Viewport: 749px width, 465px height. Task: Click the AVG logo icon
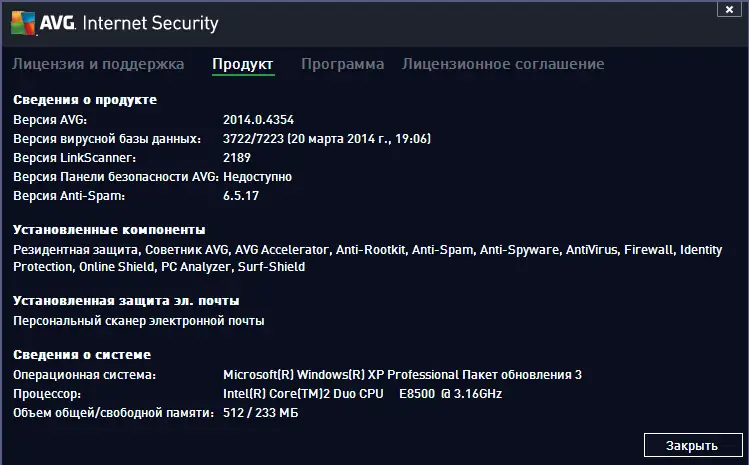[22, 22]
